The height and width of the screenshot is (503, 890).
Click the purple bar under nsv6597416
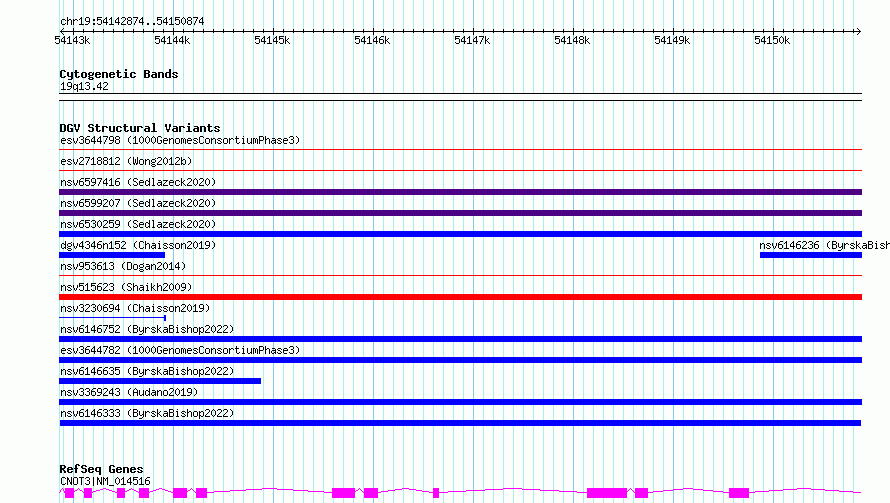[460, 192]
